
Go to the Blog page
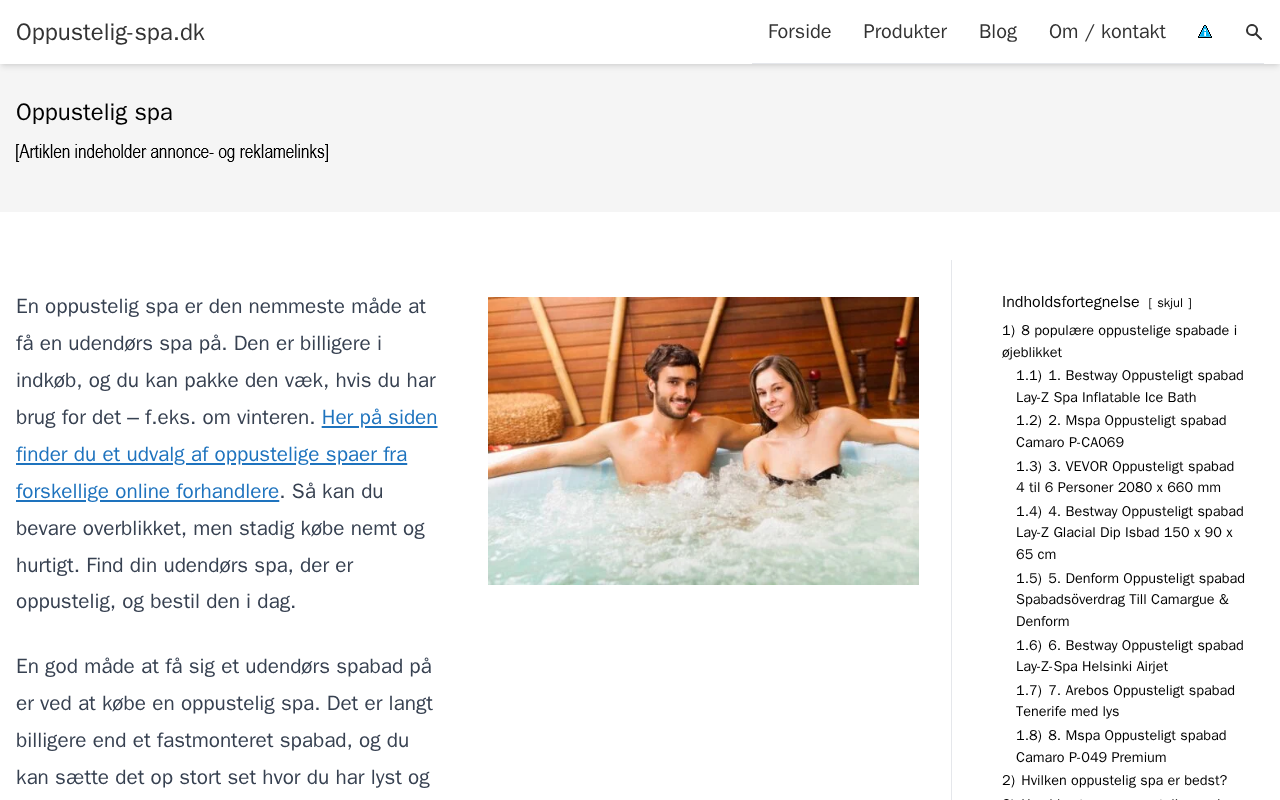(998, 32)
